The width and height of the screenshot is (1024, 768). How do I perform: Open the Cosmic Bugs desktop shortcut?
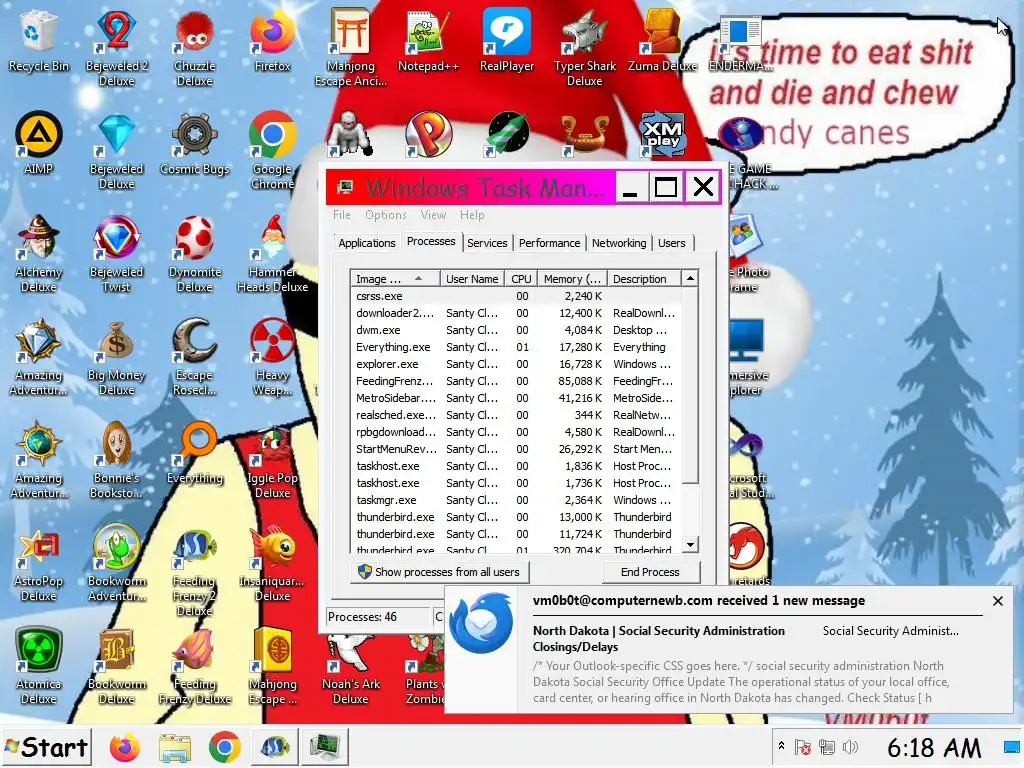tap(195, 142)
